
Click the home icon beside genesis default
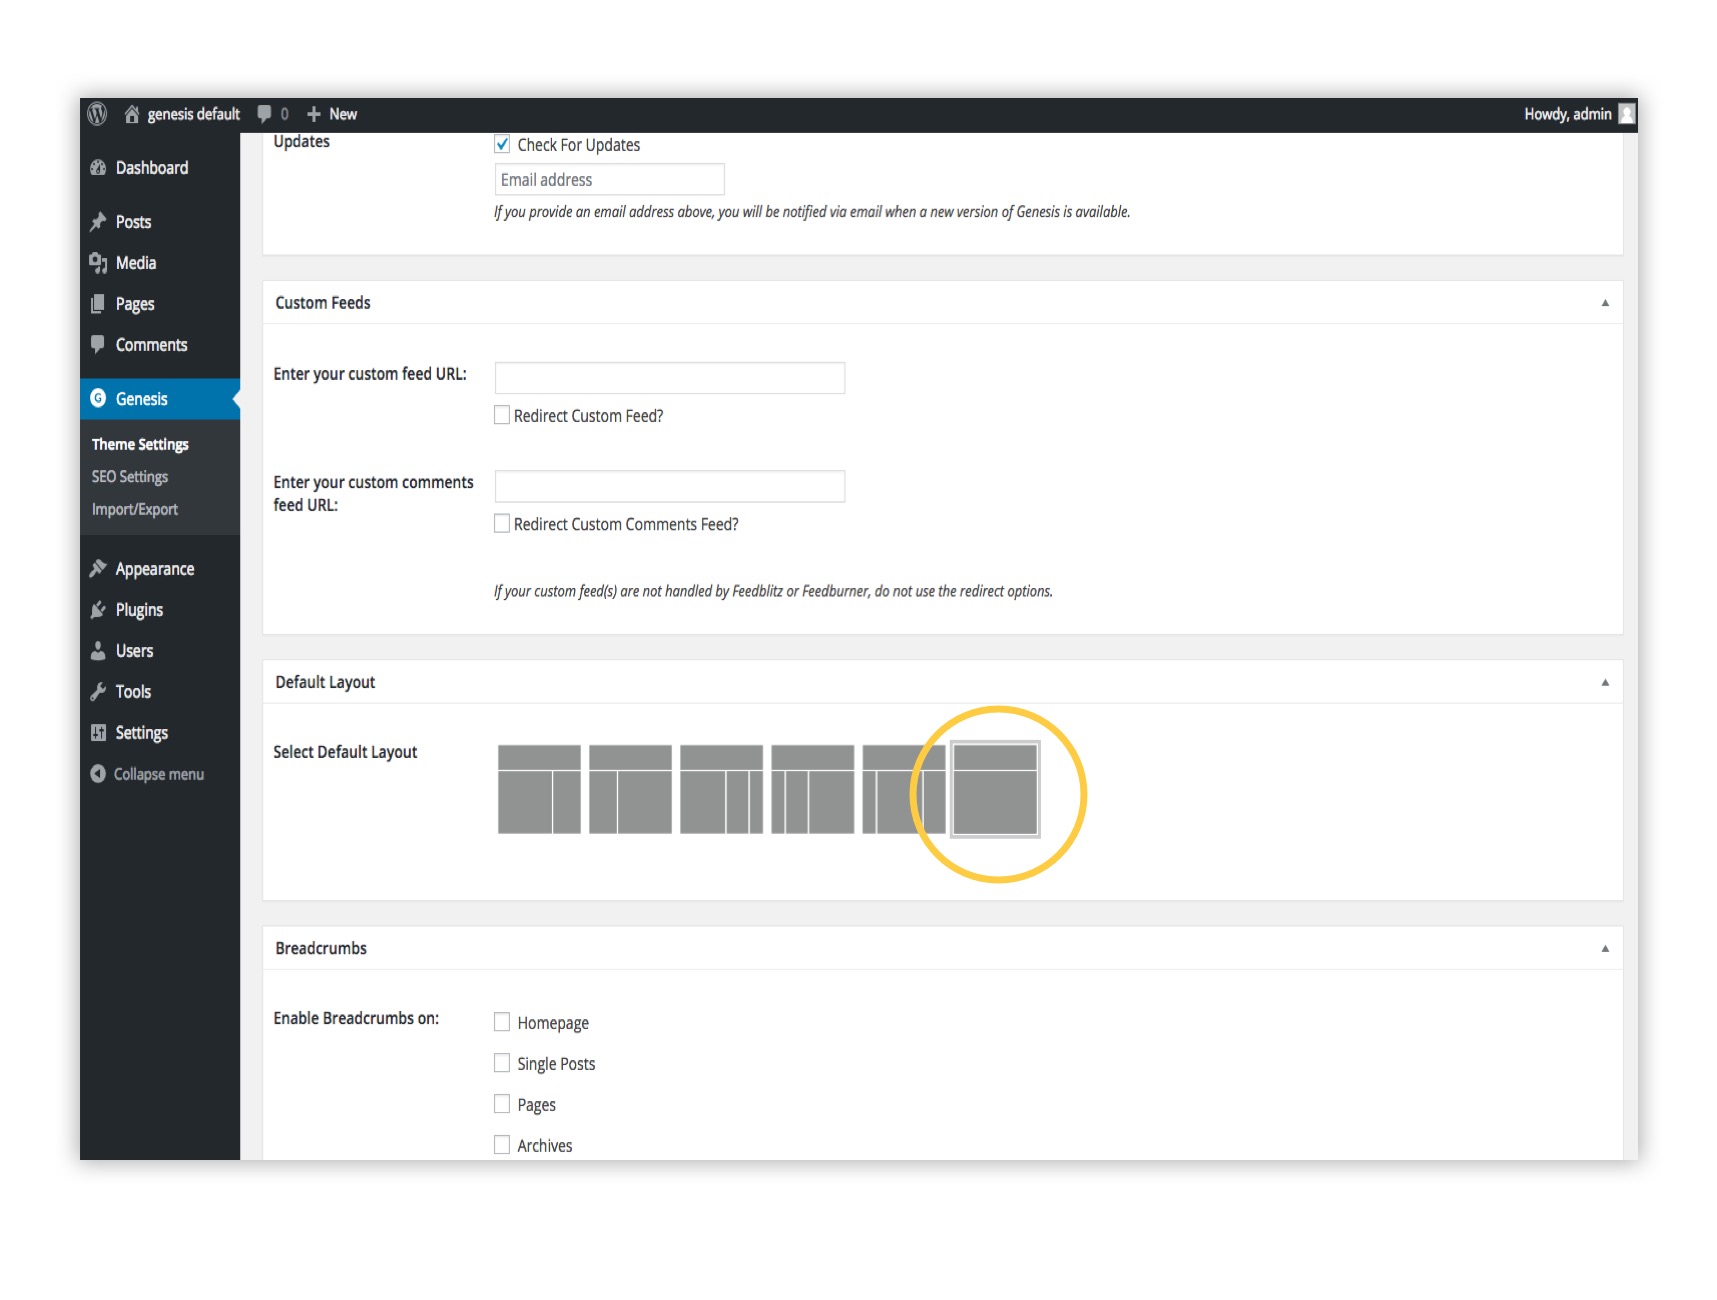(x=131, y=114)
